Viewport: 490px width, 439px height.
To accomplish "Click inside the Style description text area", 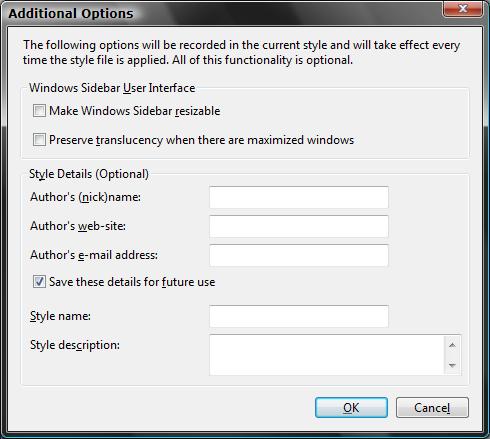I will (327, 355).
